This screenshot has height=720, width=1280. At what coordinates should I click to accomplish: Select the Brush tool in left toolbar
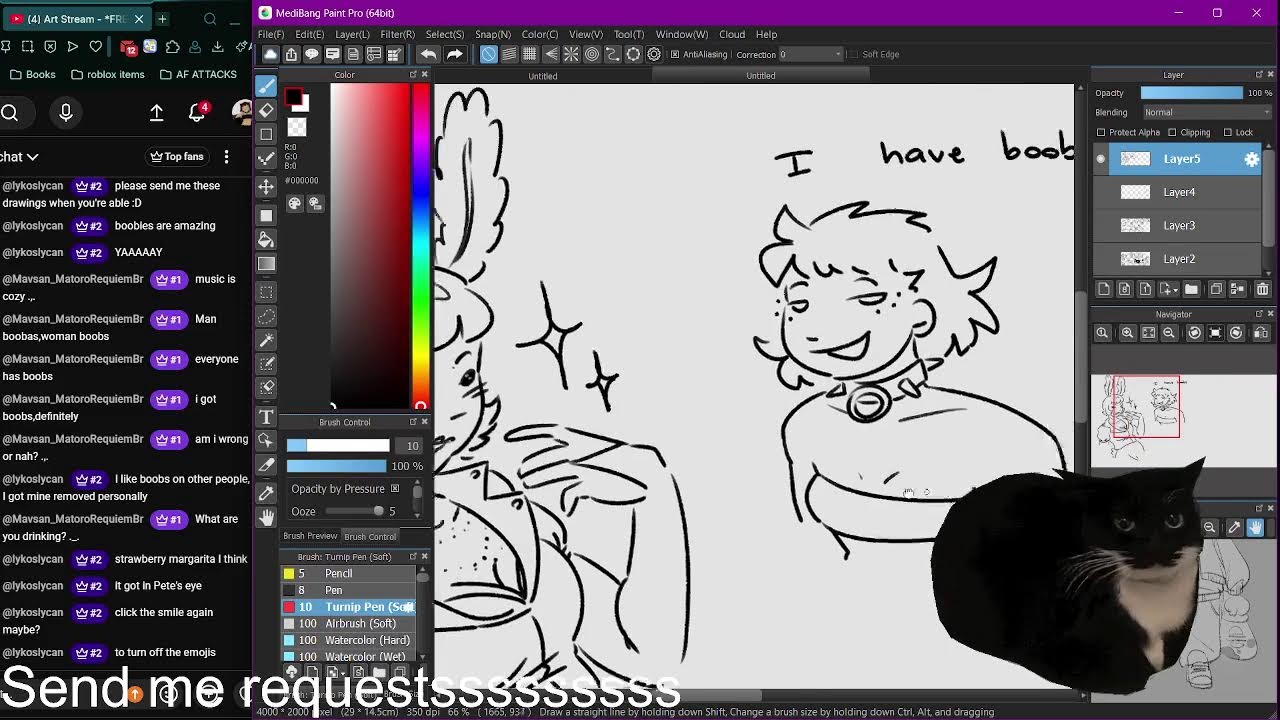point(266,85)
